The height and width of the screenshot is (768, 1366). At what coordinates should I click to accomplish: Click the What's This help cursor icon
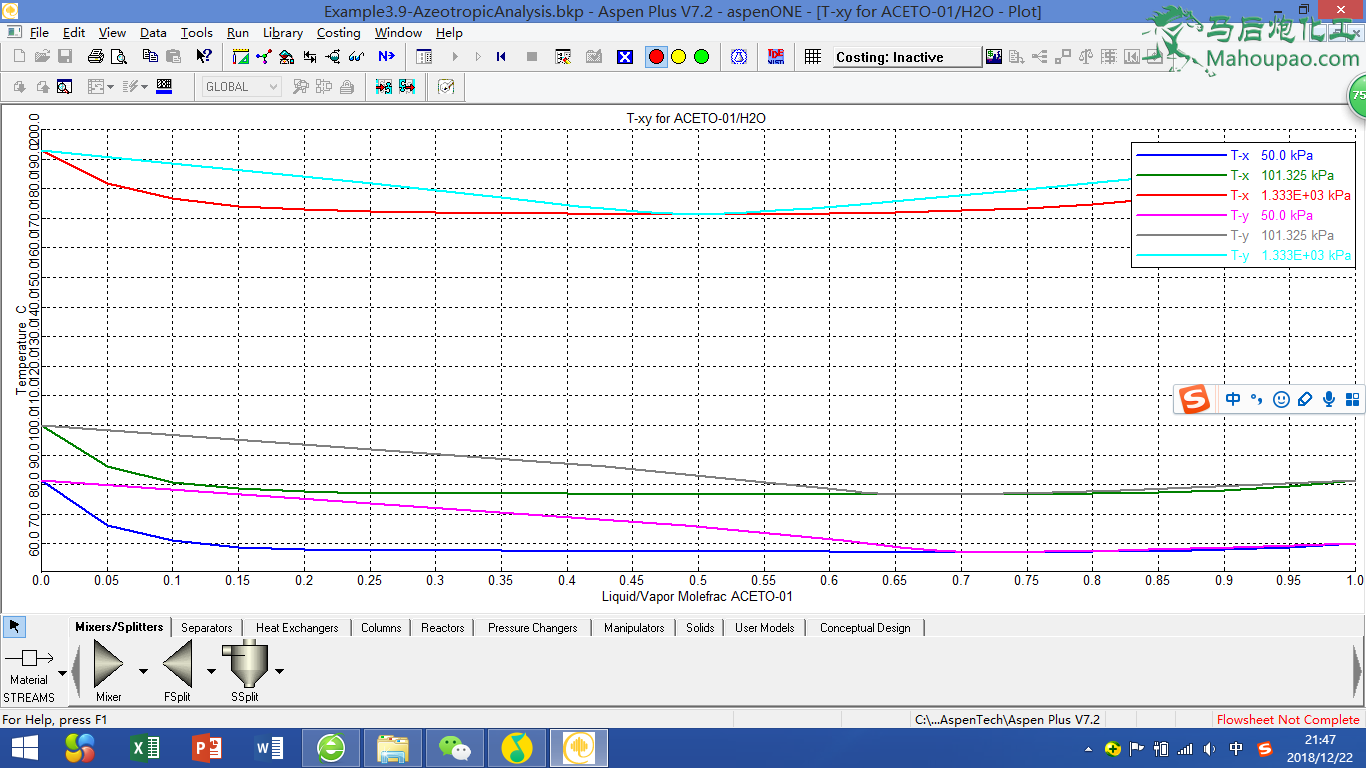(203, 57)
